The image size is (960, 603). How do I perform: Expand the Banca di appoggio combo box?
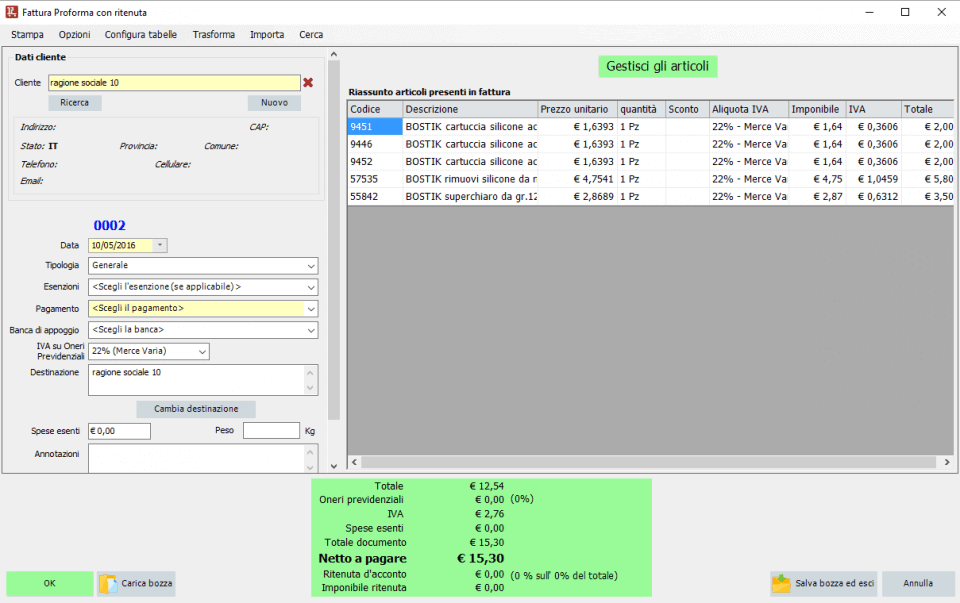pos(311,330)
